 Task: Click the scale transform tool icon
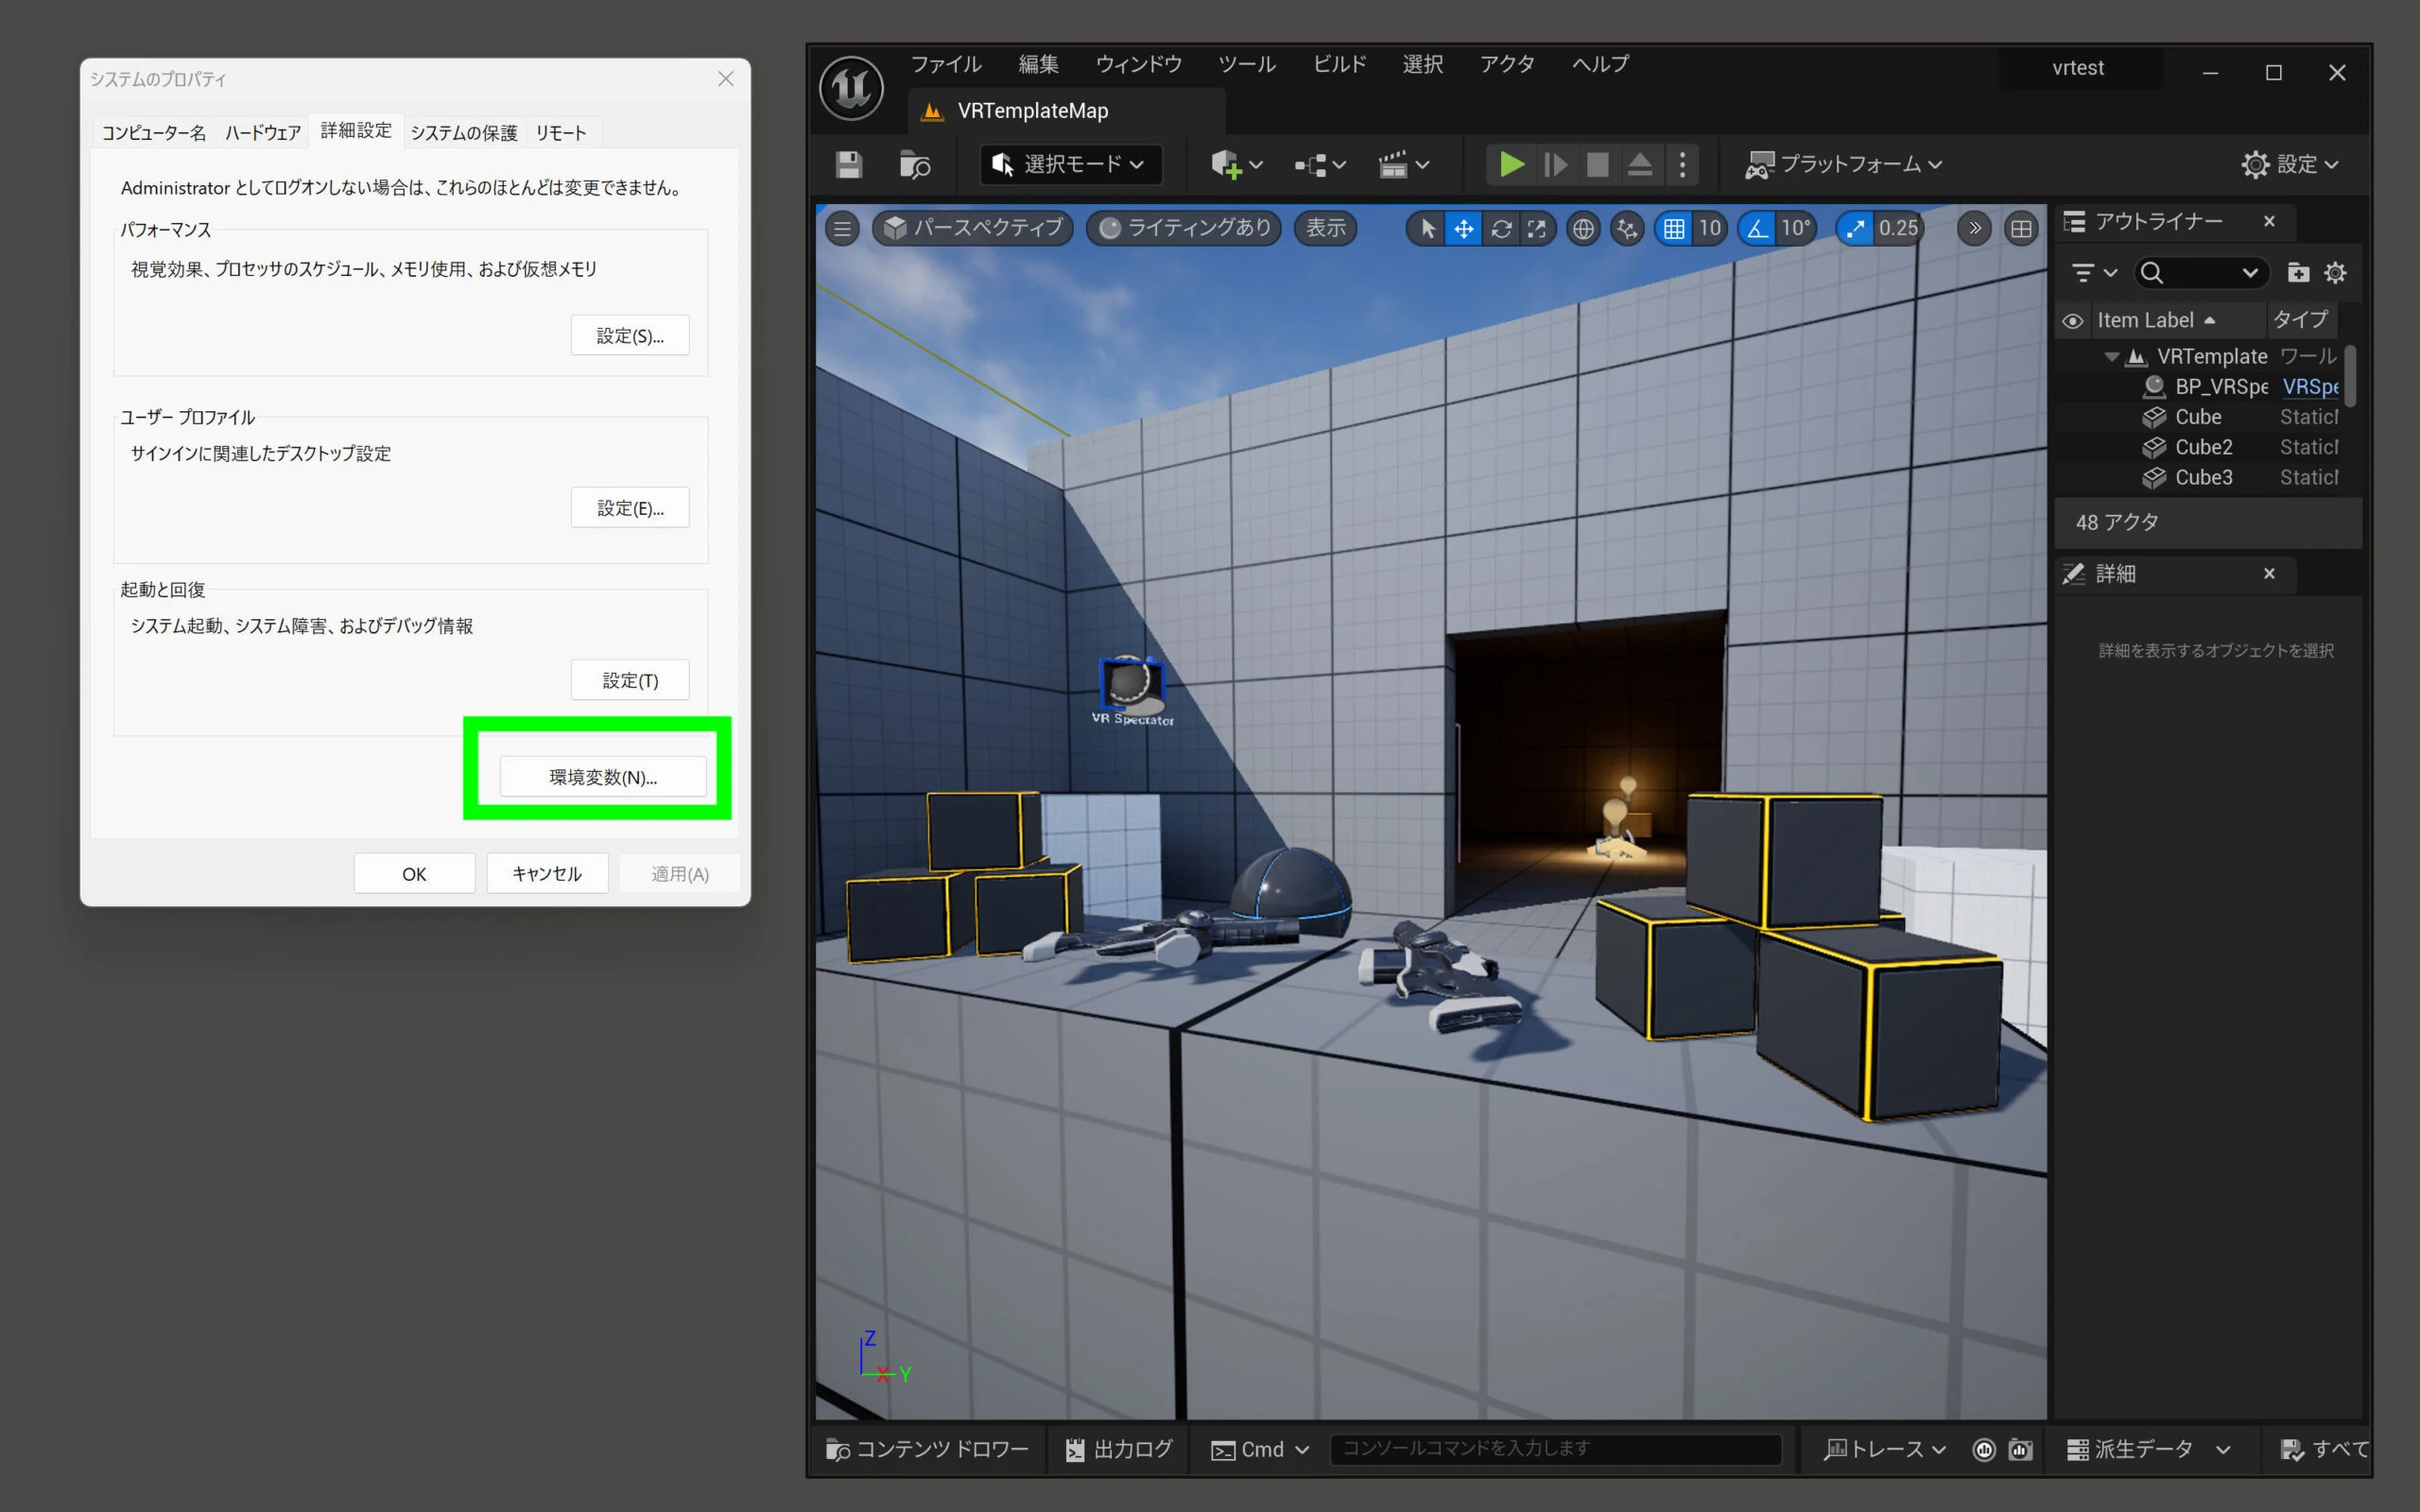1537,229
